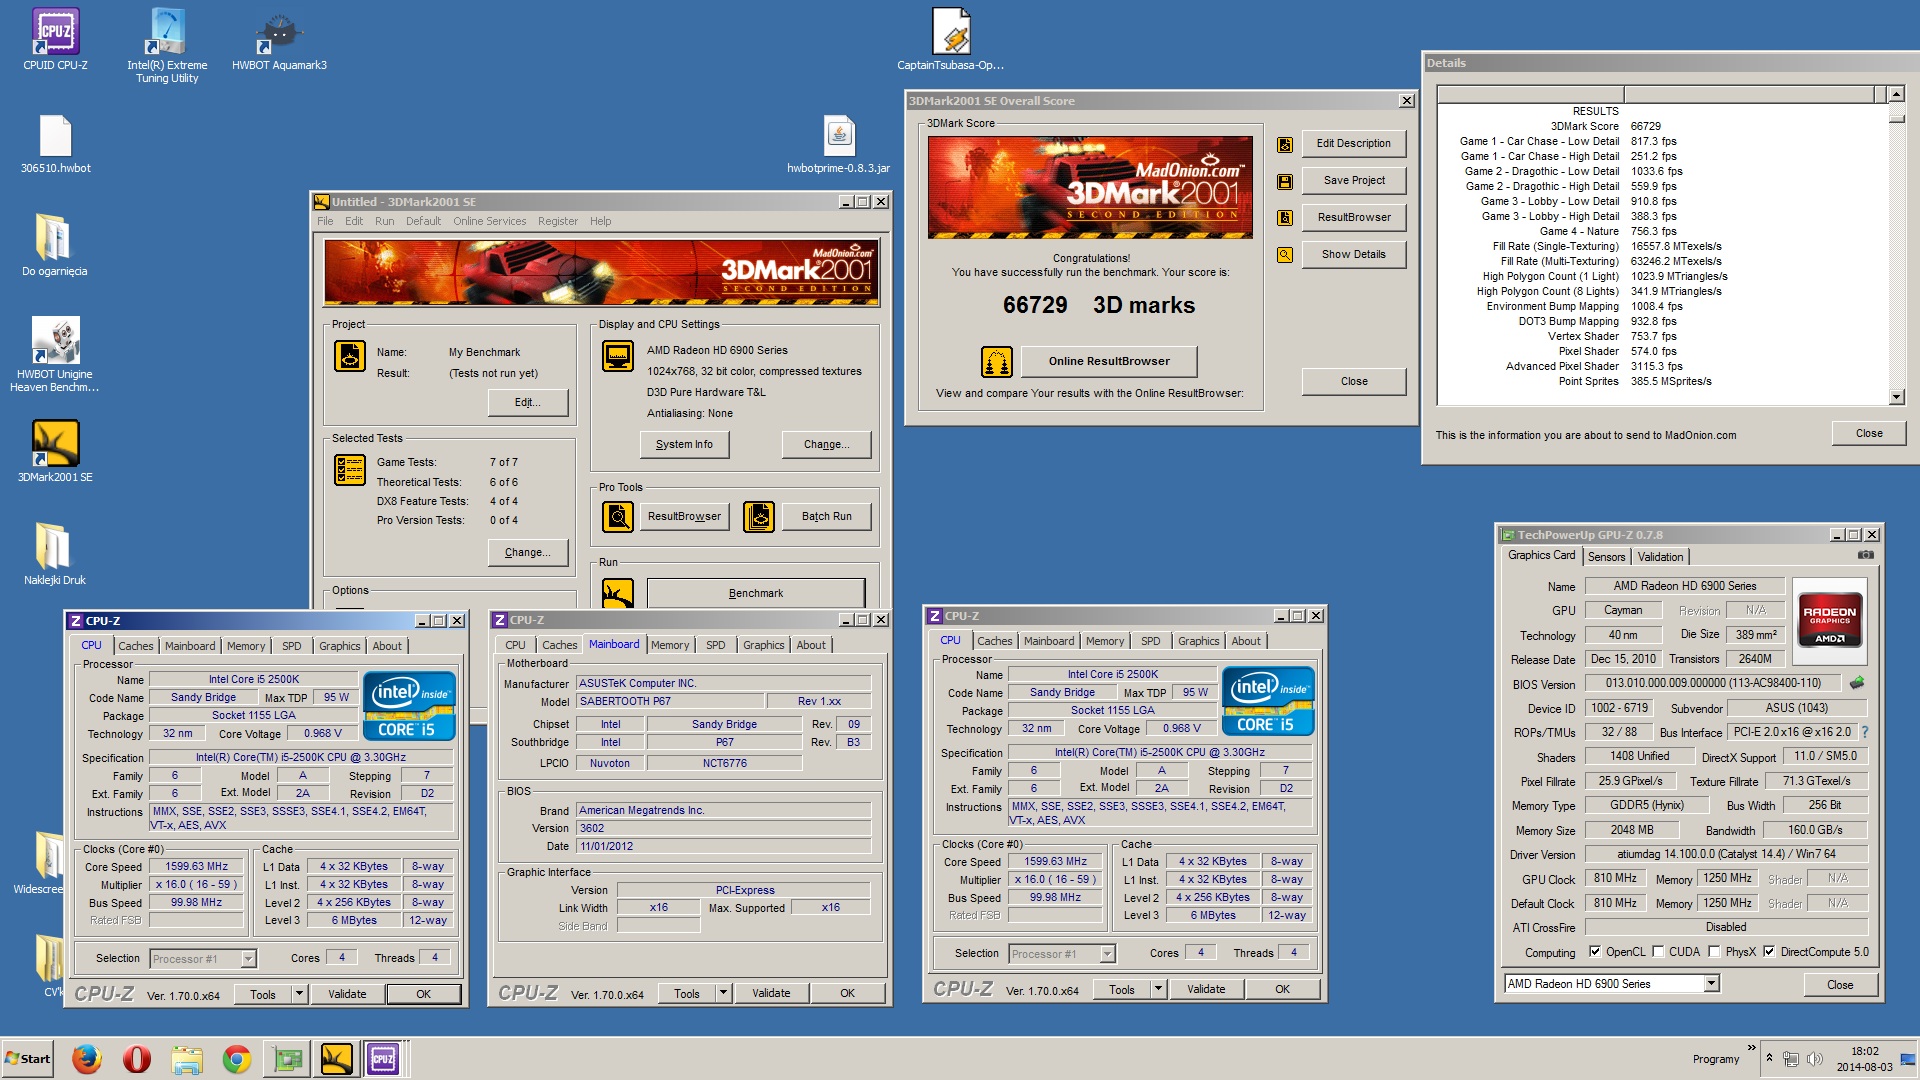Expand hidden toolbar chevron near Programy
1920x1080 pixels.
[1751, 1048]
